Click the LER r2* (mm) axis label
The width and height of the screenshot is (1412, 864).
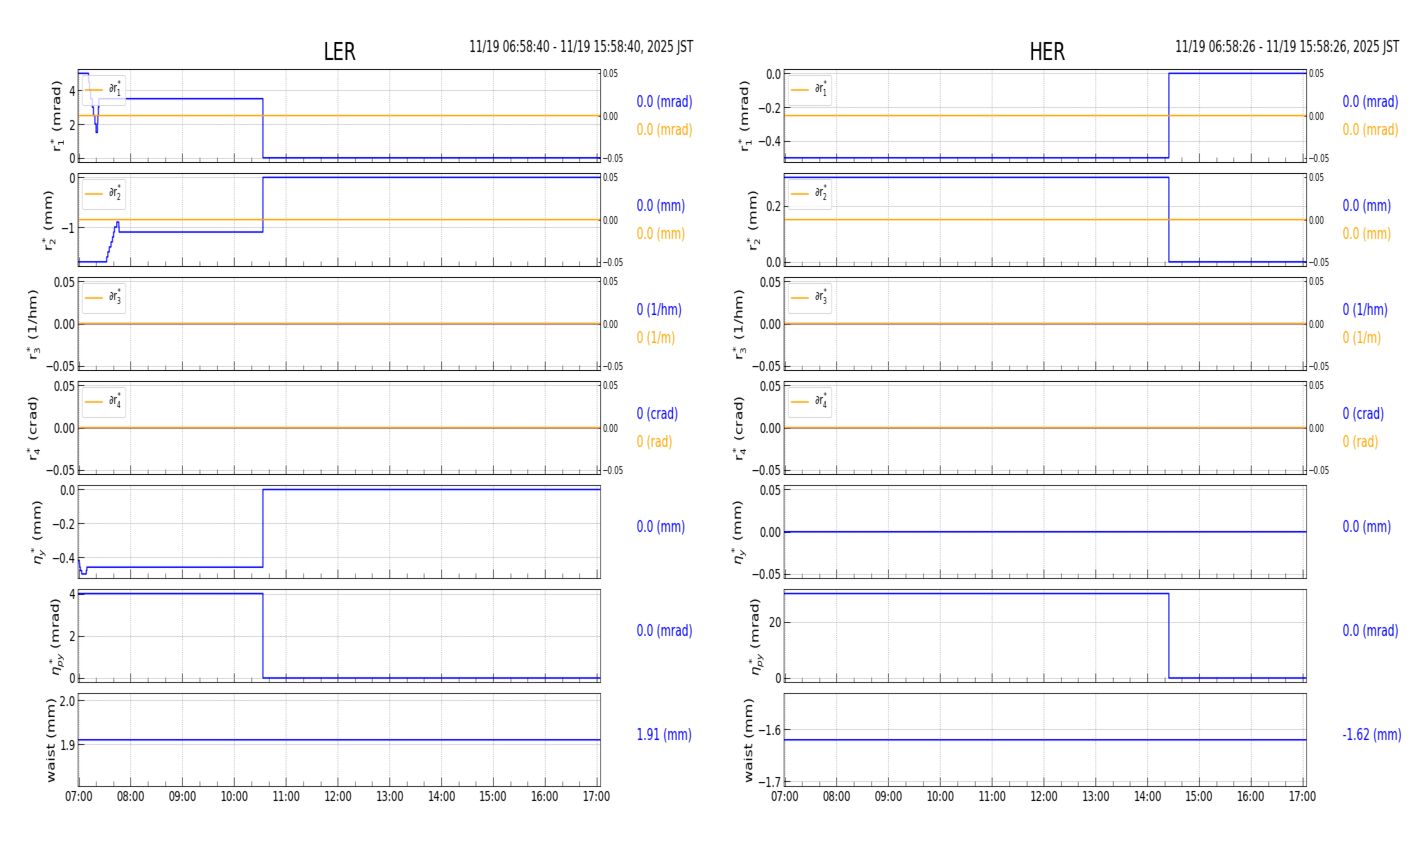pyautogui.click(x=48, y=220)
